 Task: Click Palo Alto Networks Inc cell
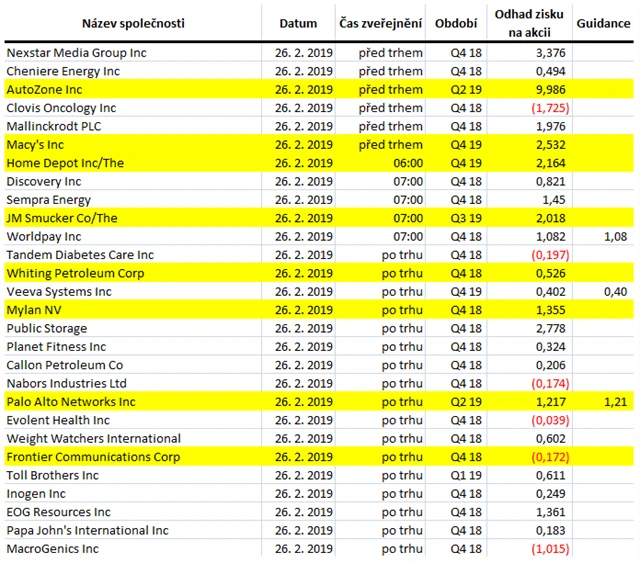pyautogui.click(x=70, y=401)
